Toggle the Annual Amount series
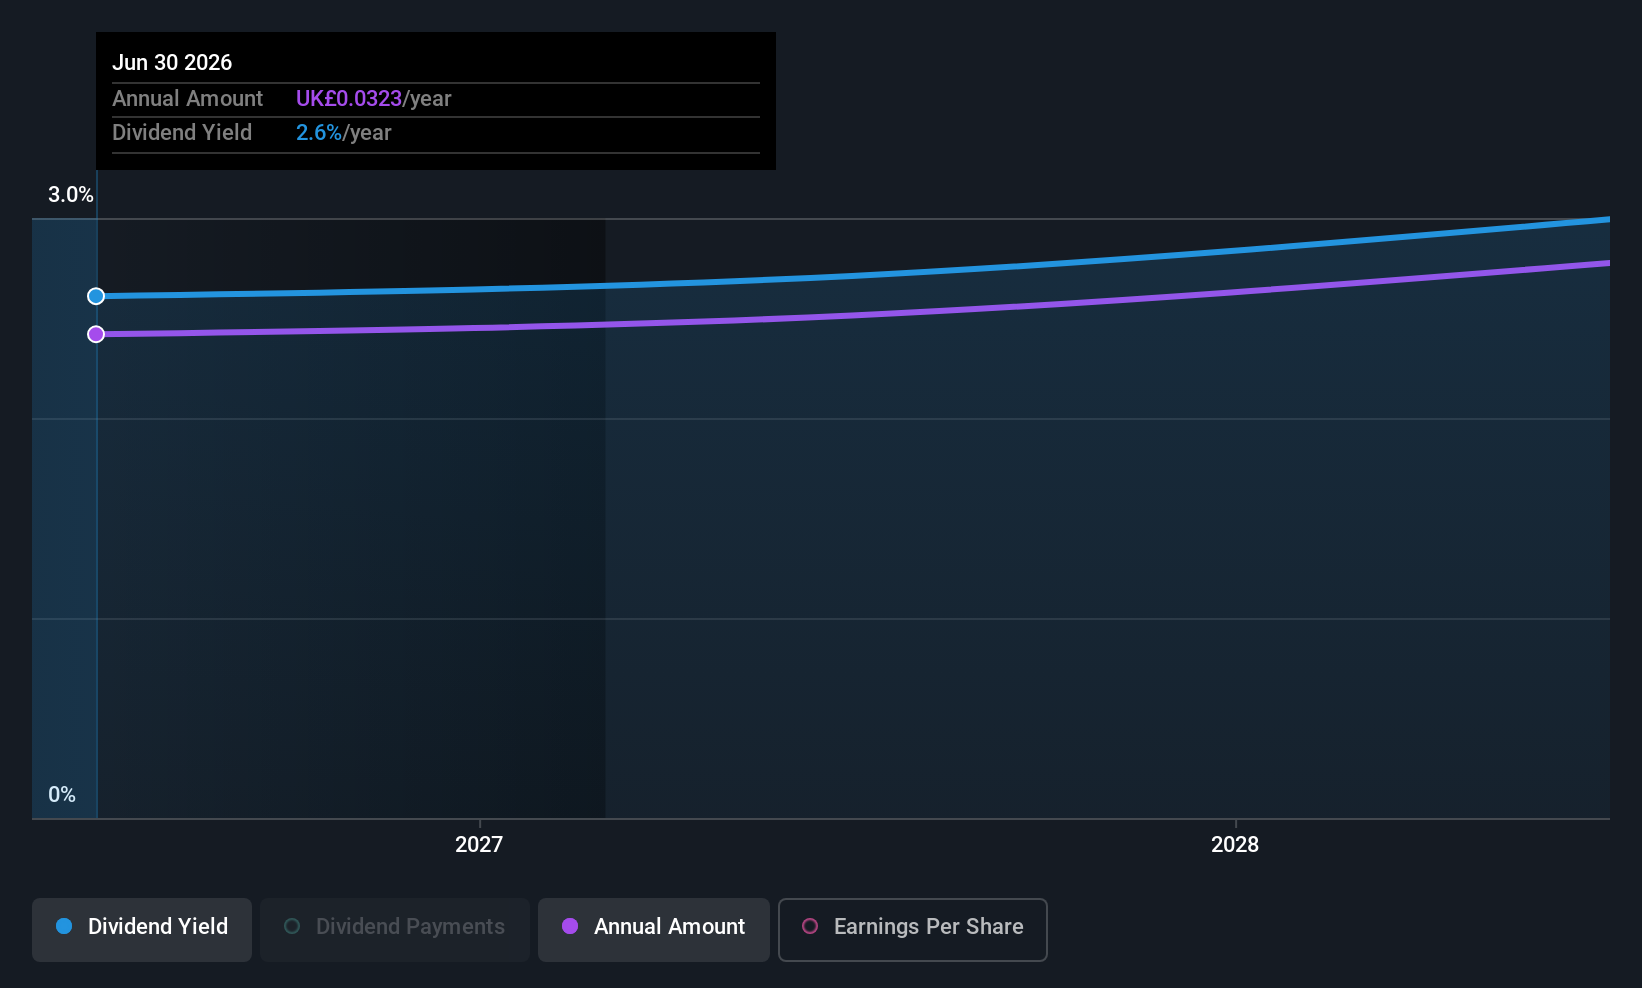This screenshot has width=1642, height=988. pyautogui.click(x=654, y=929)
